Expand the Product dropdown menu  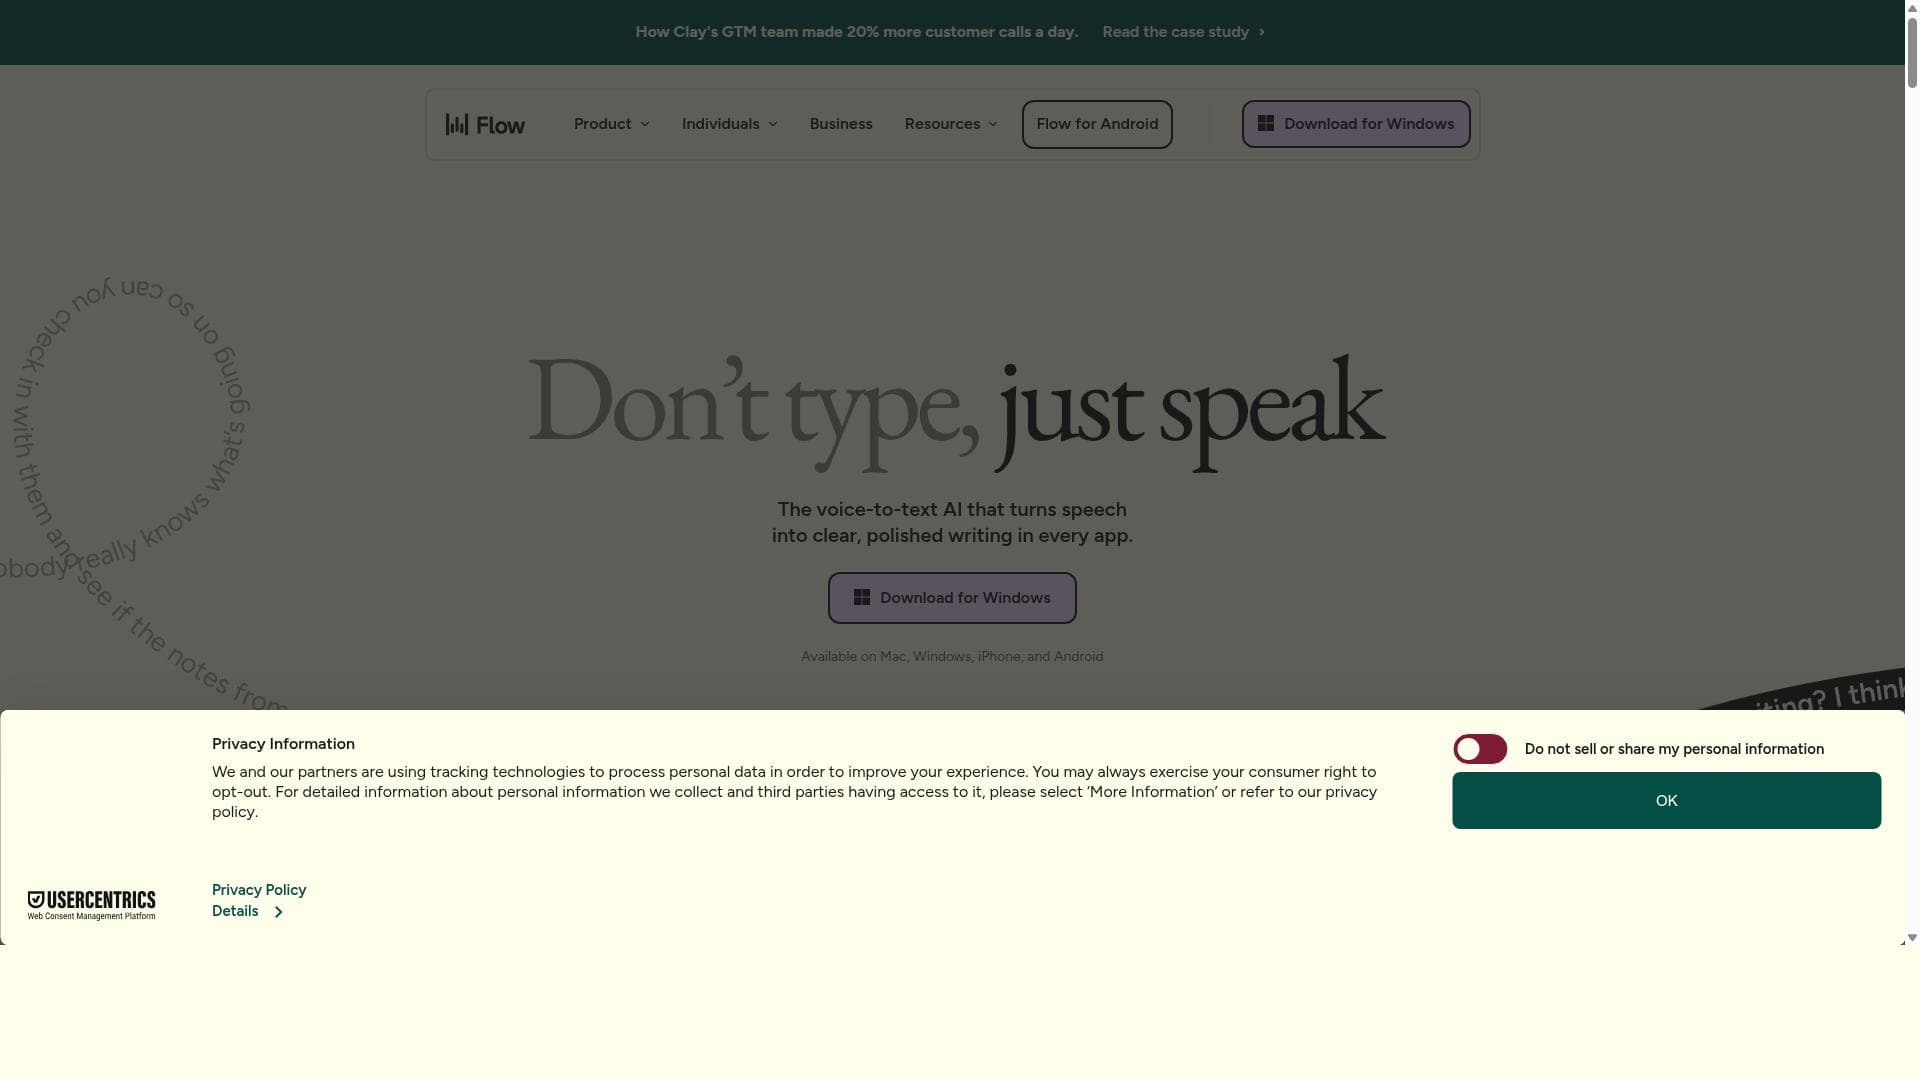tap(611, 124)
